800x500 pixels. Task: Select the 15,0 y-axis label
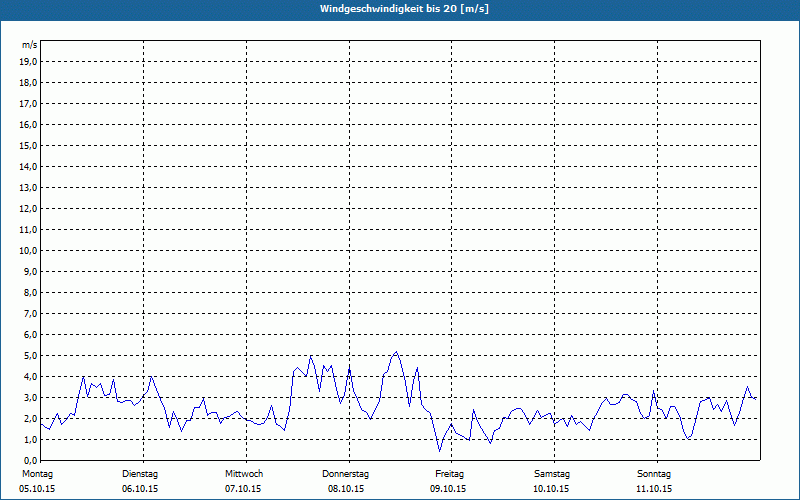(28, 145)
